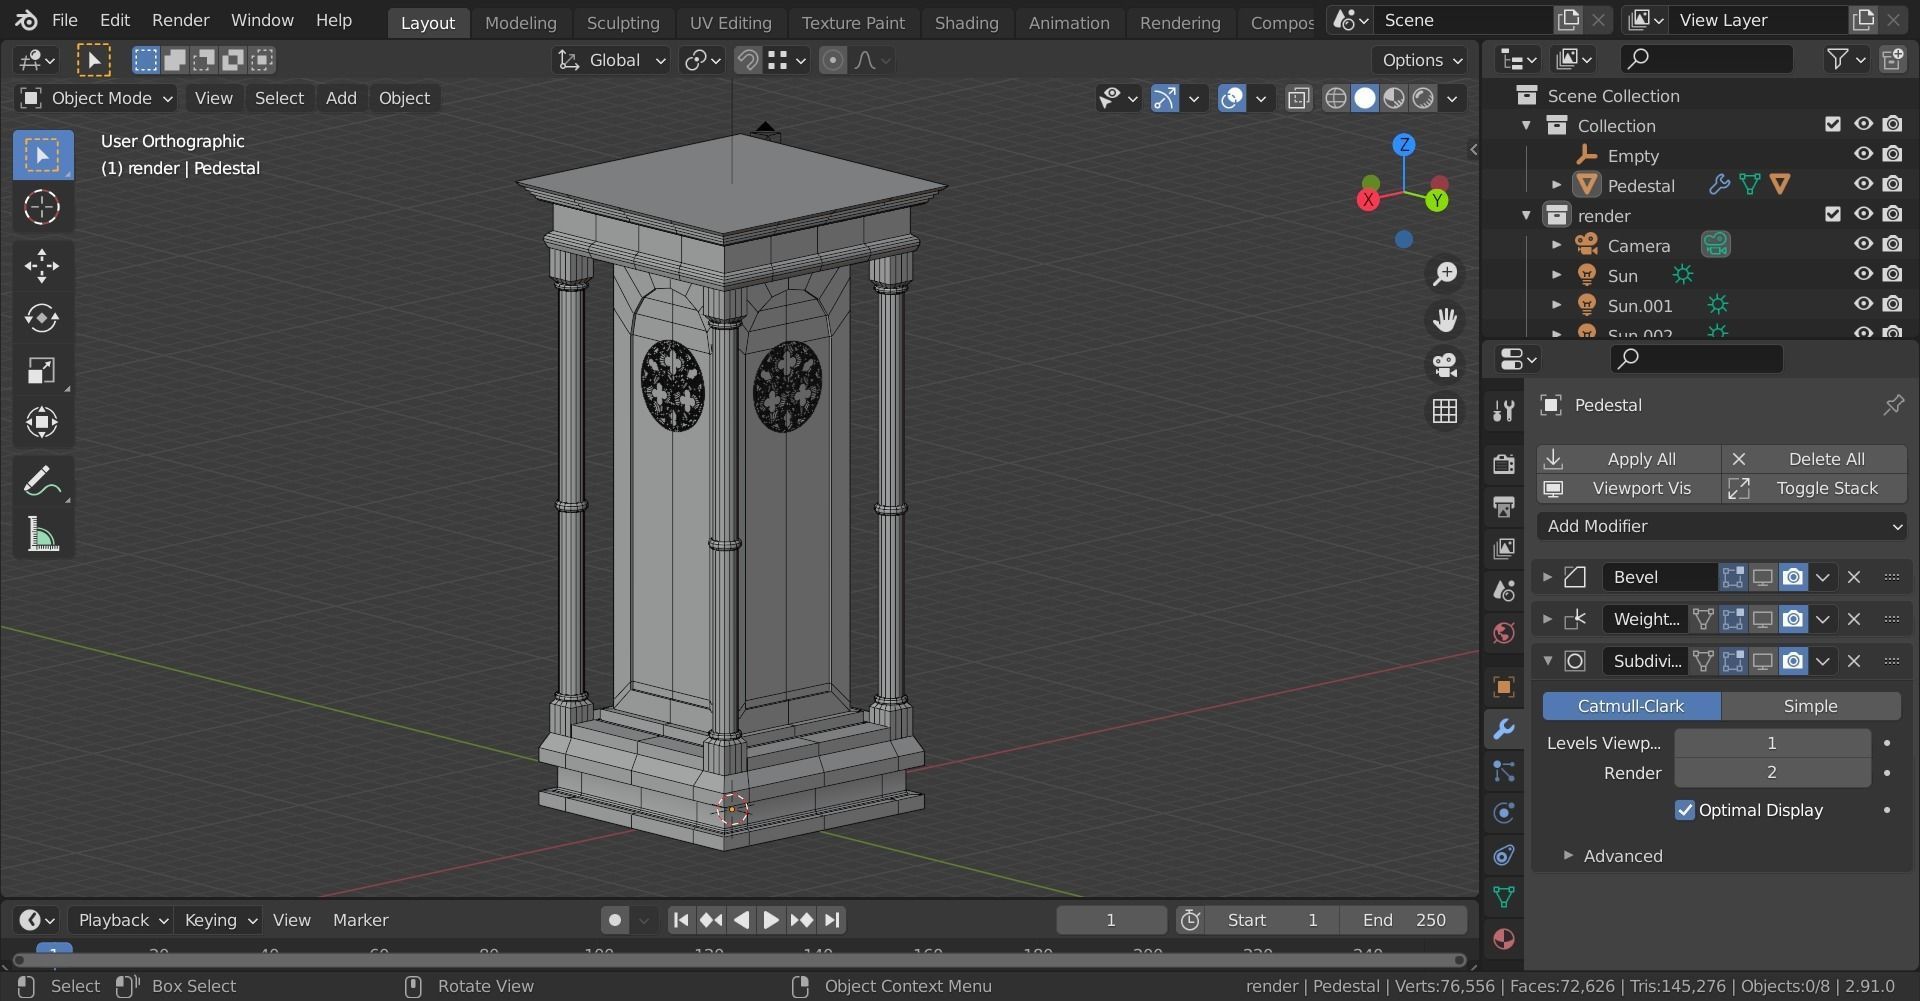1920x1001 pixels.
Task: Hide Pedestal object in viewport
Action: [x=1863, y=184]
